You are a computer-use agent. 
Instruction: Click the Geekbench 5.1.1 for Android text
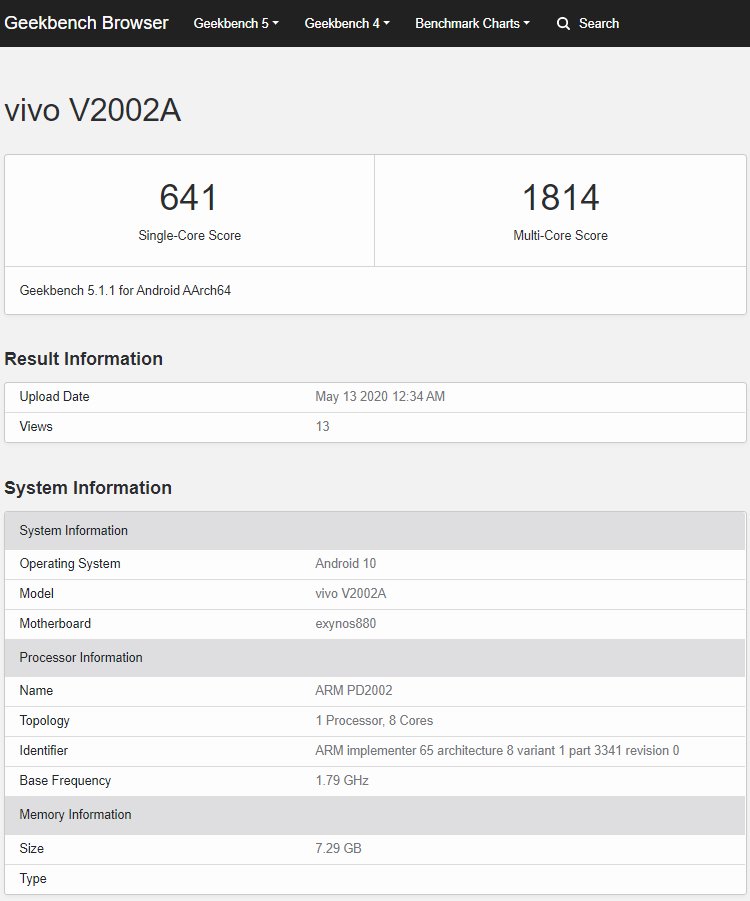125,290
